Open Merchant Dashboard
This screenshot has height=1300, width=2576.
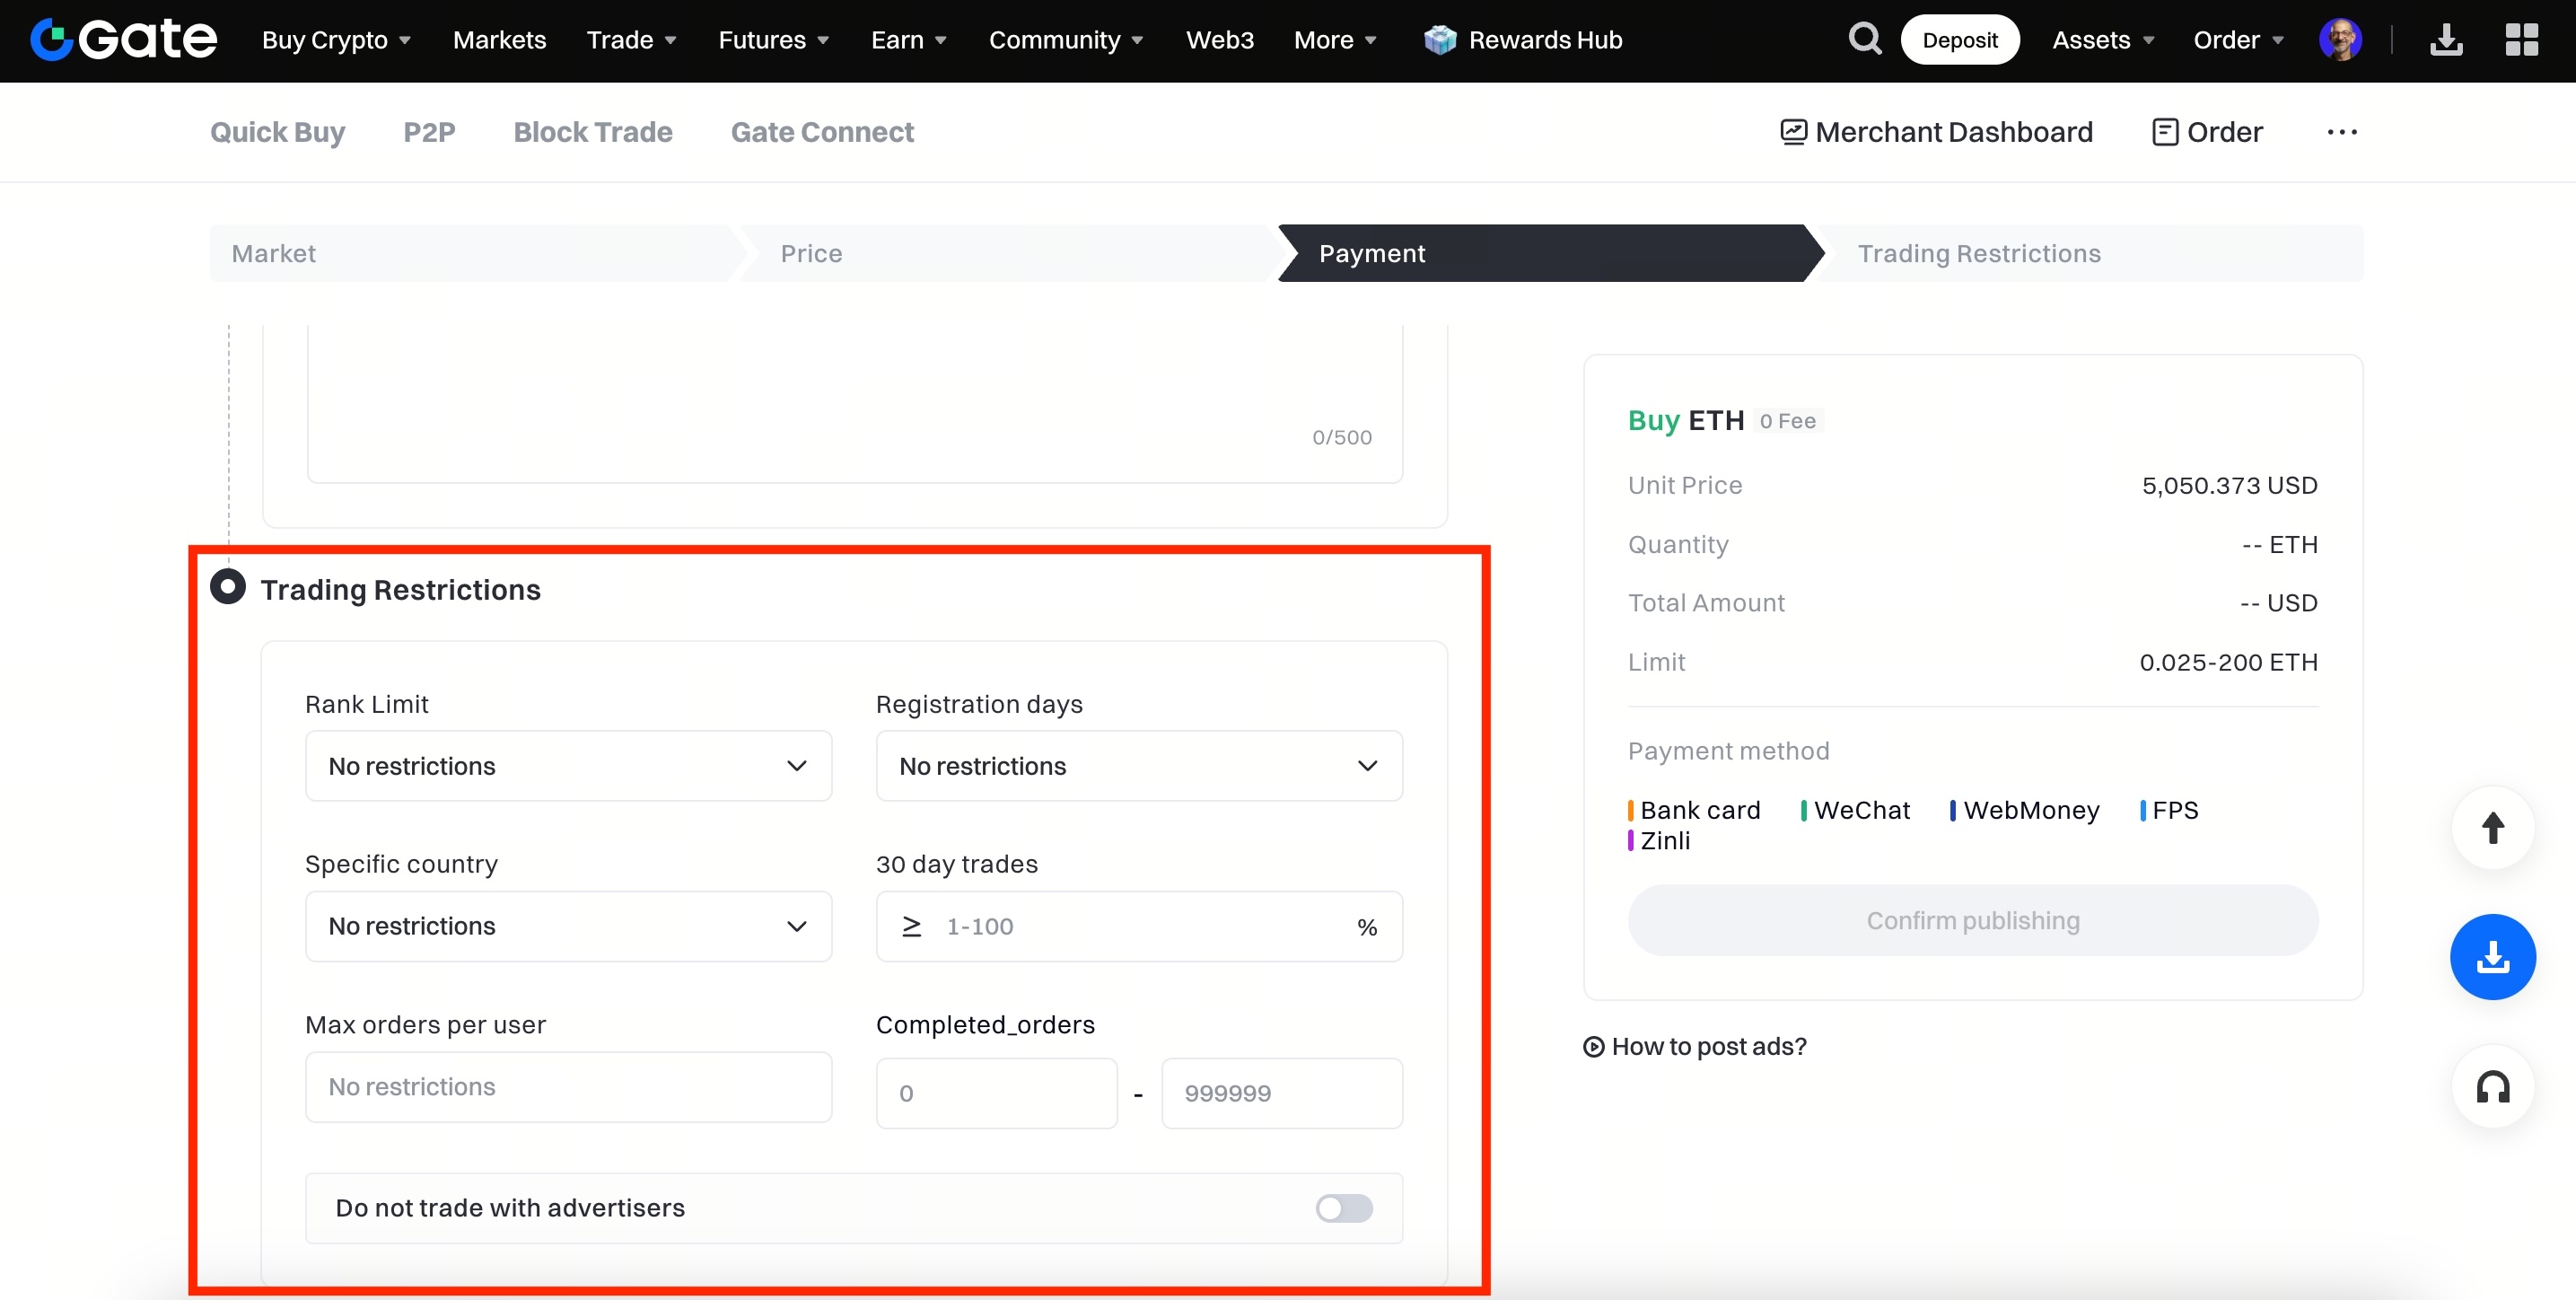click(1936, 132)
